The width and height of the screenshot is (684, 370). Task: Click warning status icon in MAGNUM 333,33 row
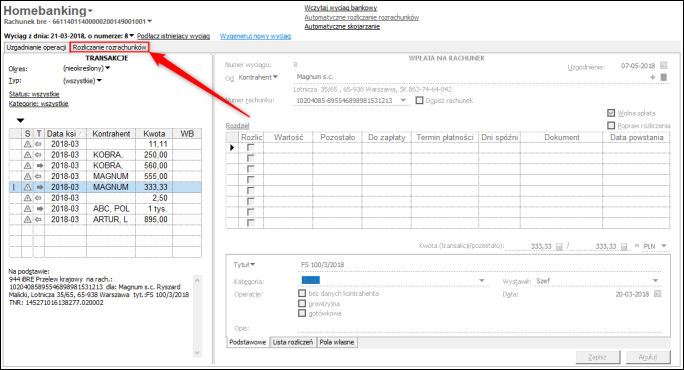(x=27, y=187)
